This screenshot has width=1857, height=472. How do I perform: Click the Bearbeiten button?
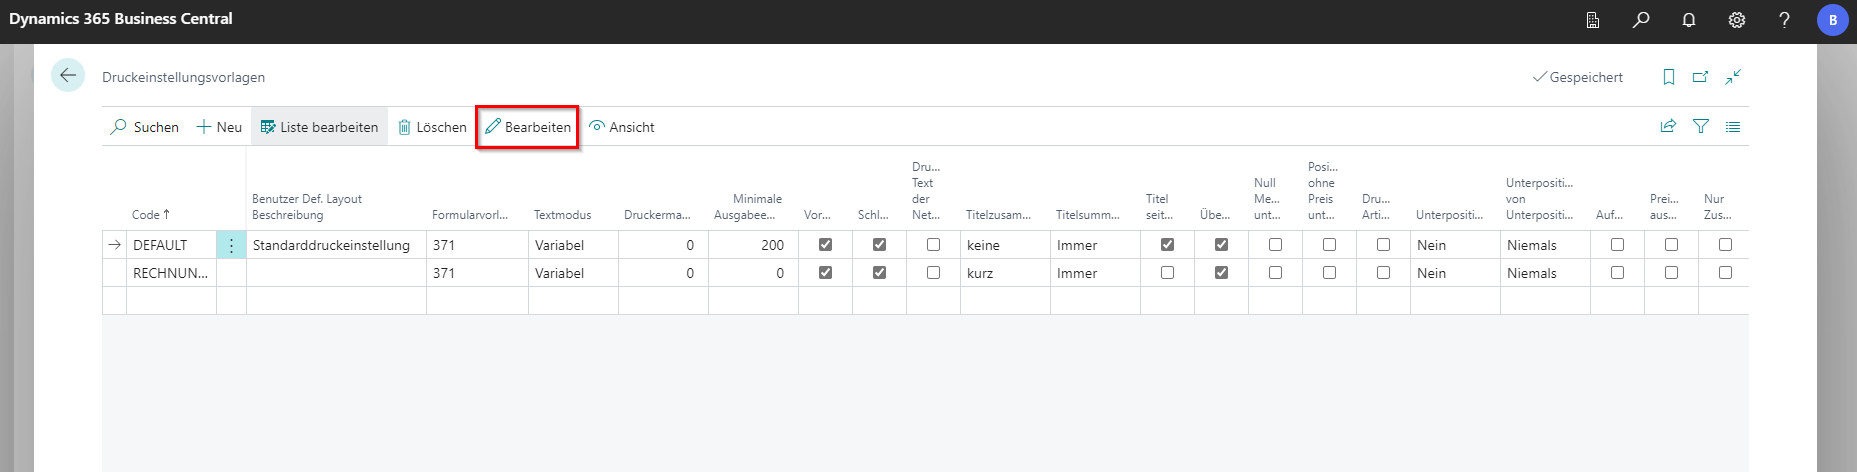click(528, 127)
